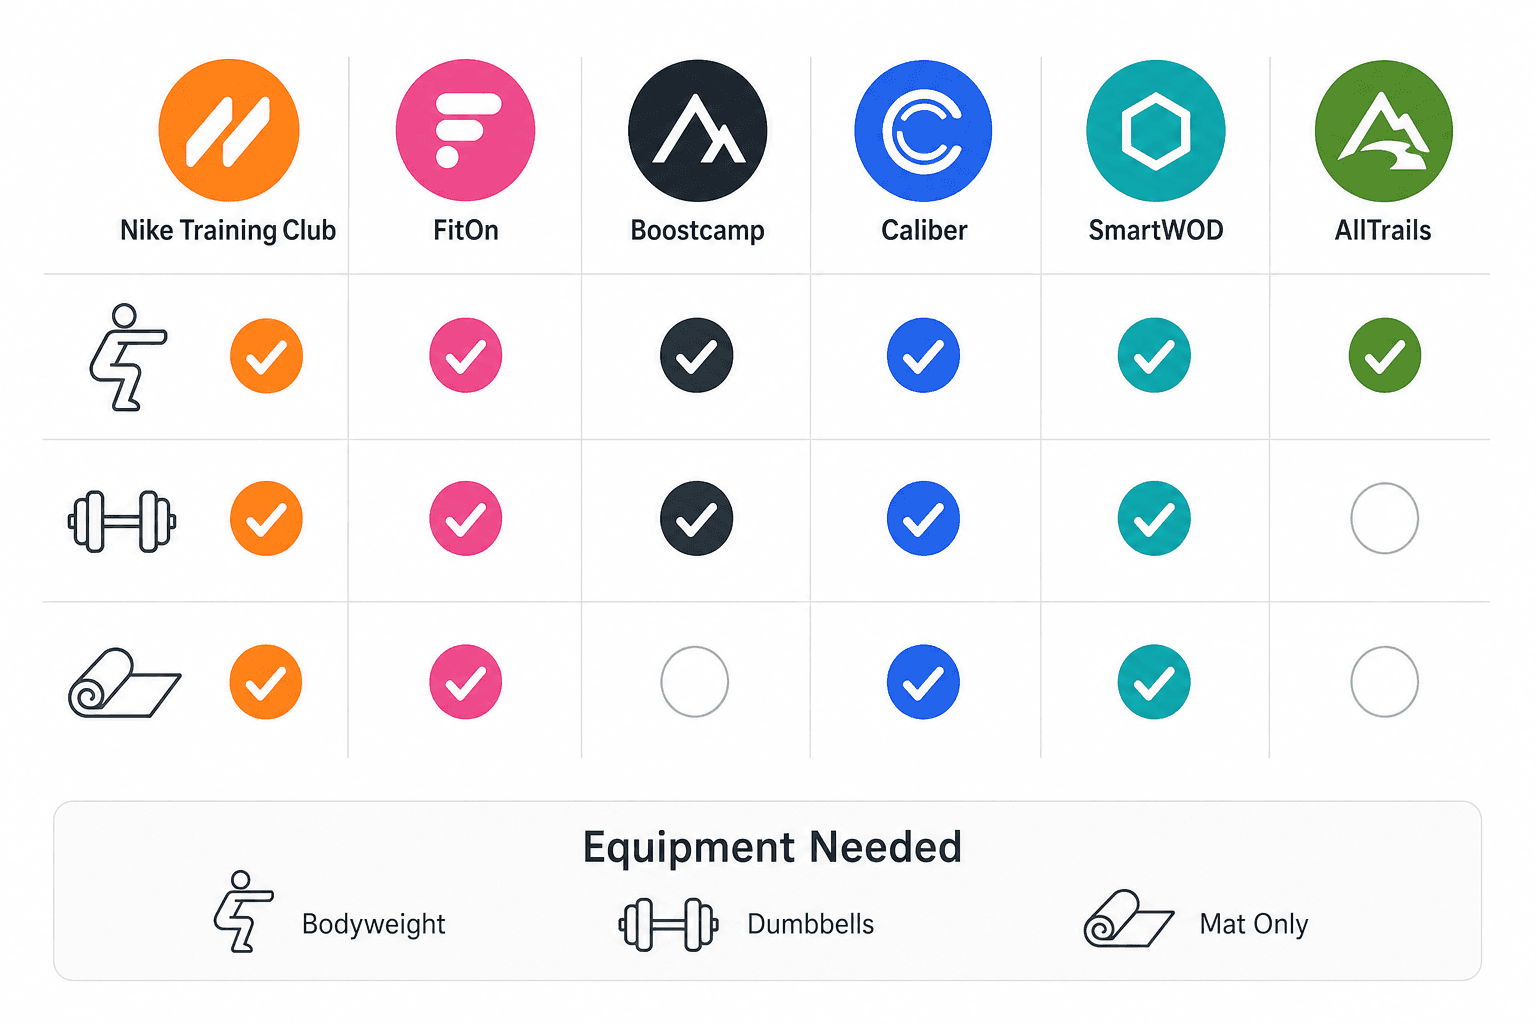
Task: Toggle FitOn dumbbells checkmark
Action: (465, 518)
